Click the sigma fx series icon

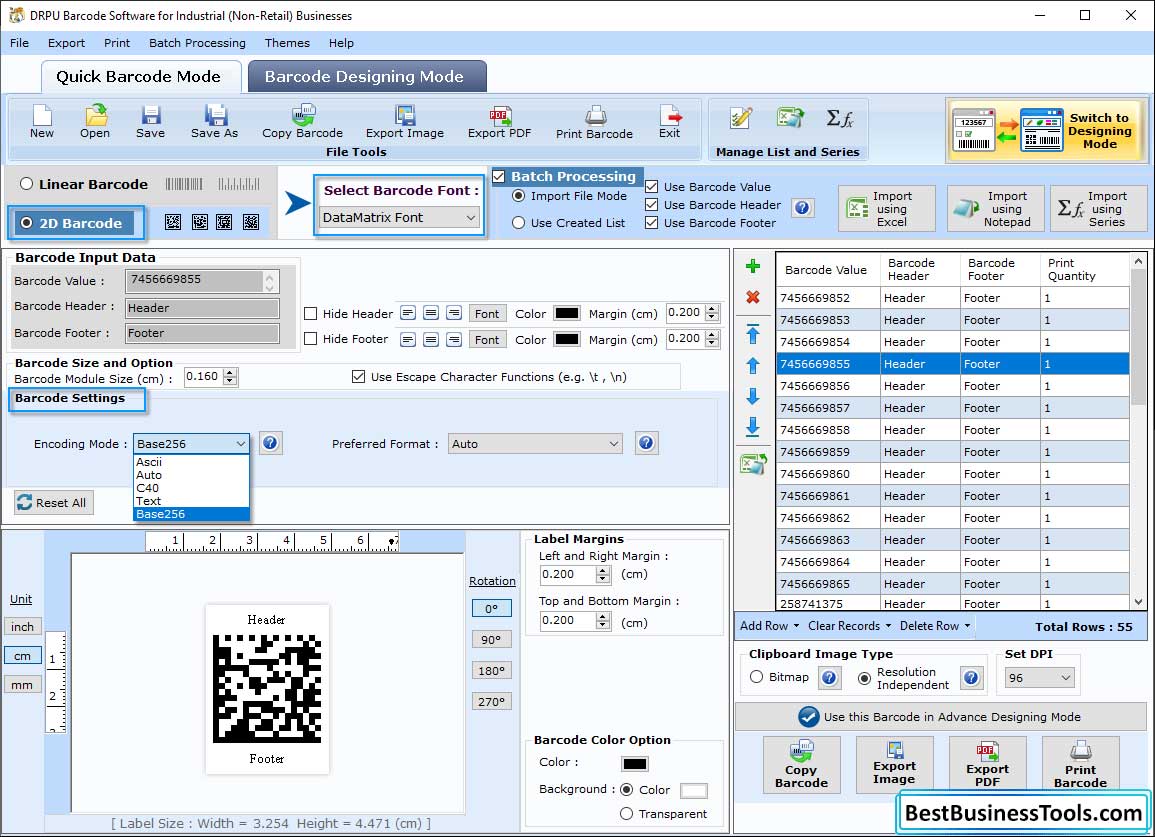840,118
